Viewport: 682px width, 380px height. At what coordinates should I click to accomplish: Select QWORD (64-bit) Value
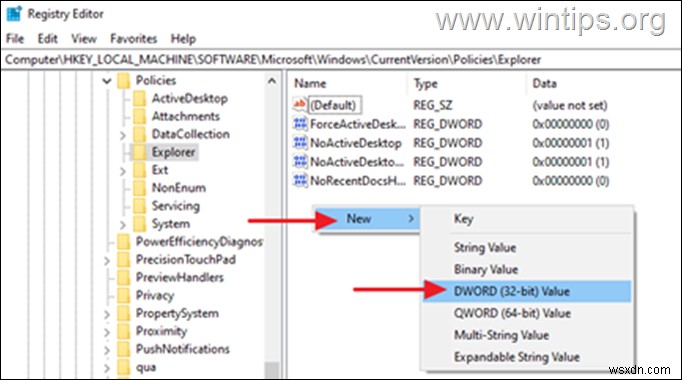(x=527, y=313)
